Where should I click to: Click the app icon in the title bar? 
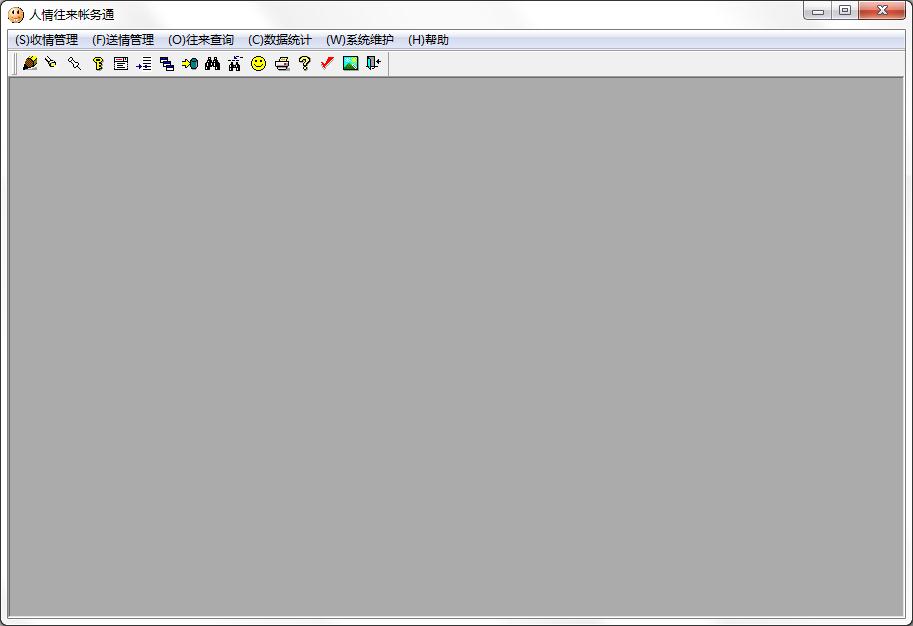16,15
